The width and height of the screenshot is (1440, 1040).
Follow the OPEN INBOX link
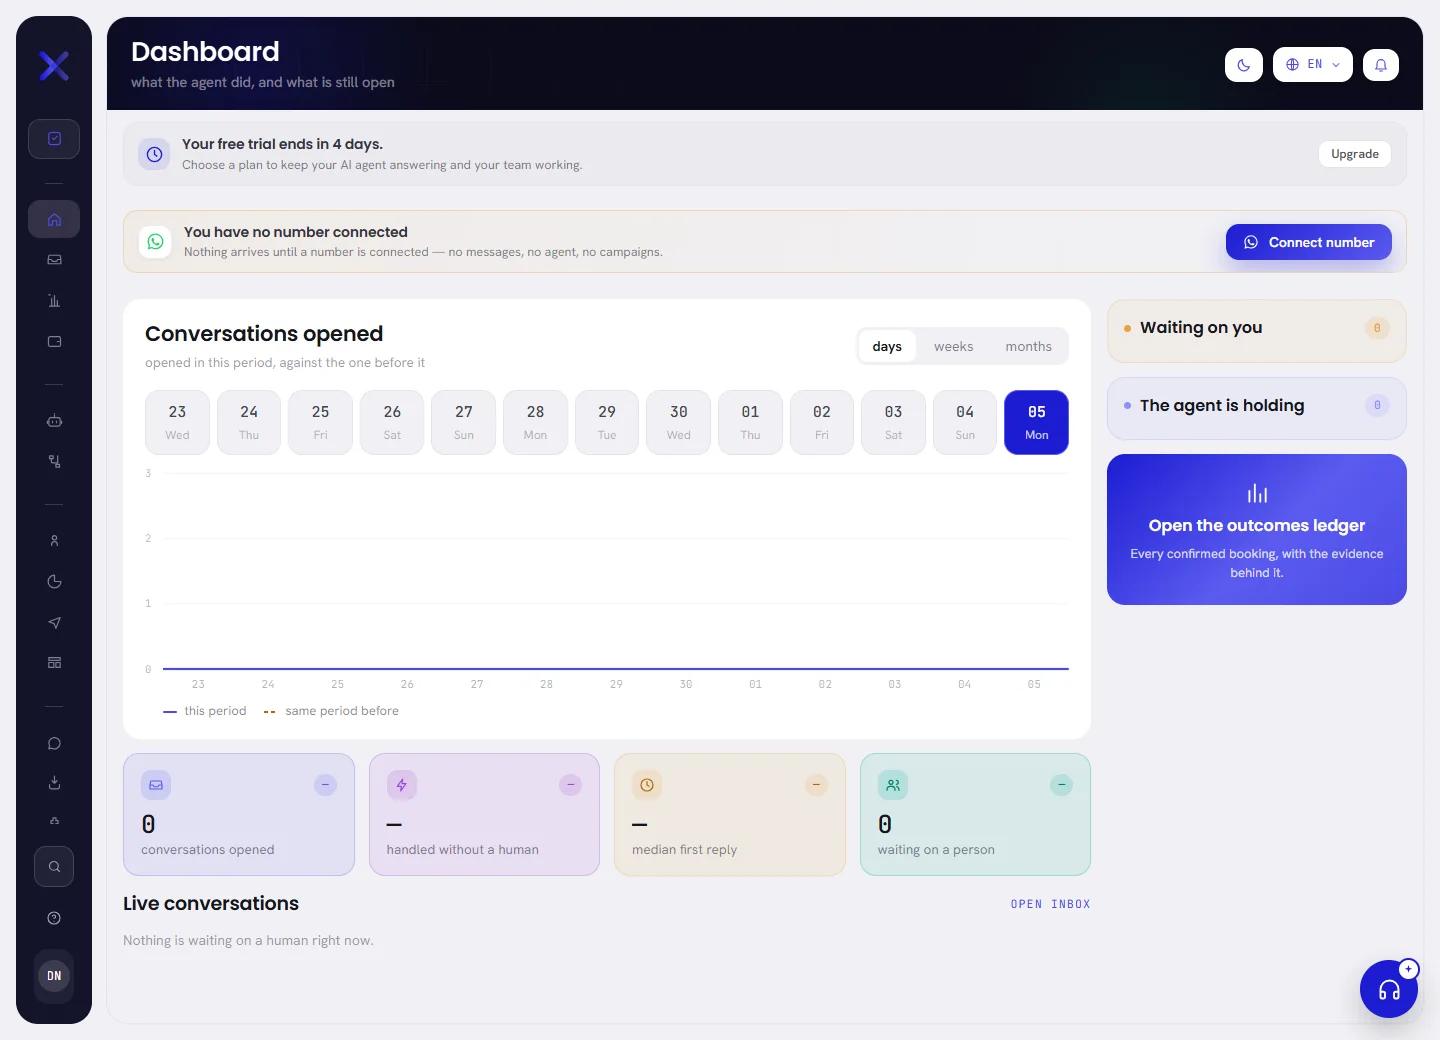(x=1050, y=904)
